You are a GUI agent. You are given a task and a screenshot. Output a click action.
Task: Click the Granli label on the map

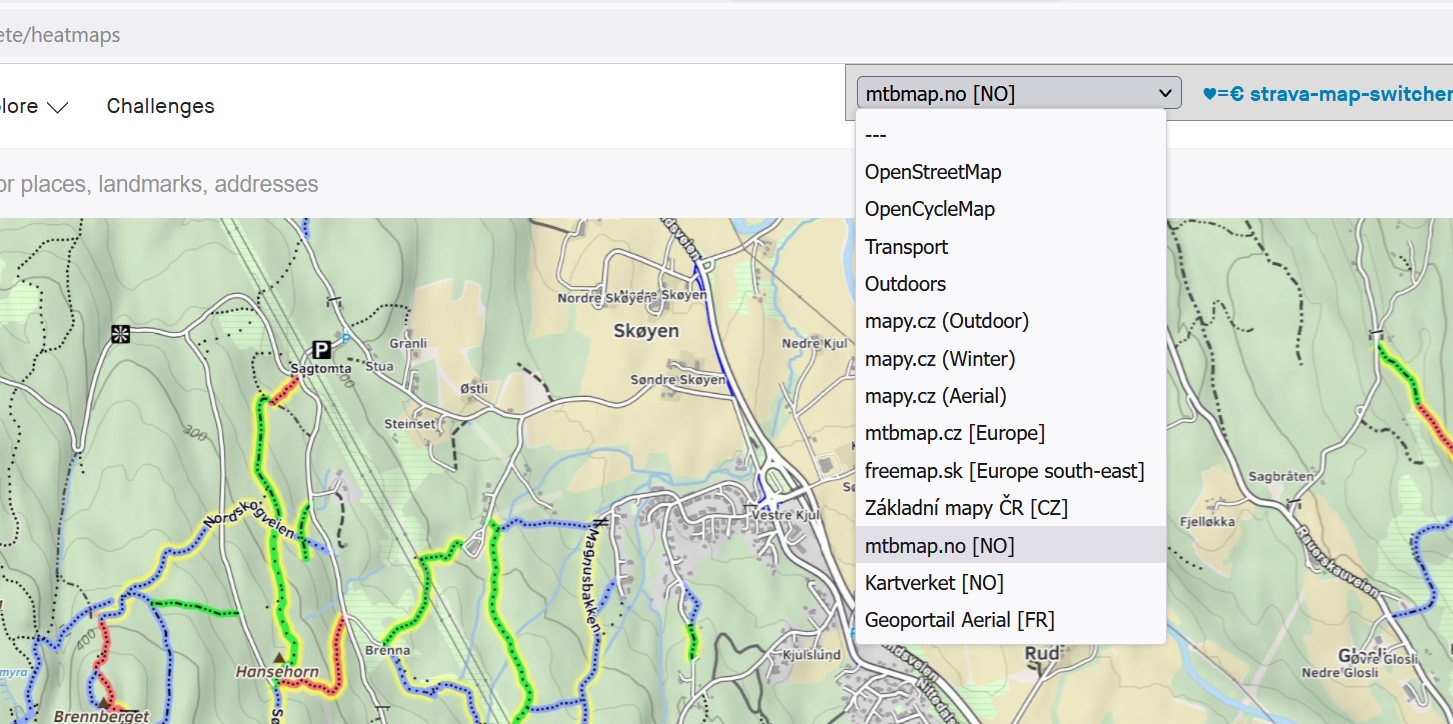408,343
